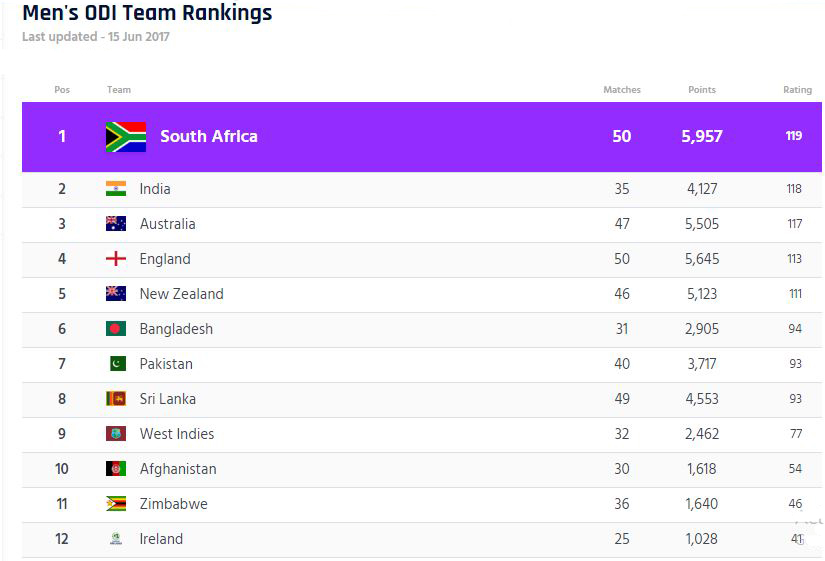Open the South Africa team name

tap(208, 137)
